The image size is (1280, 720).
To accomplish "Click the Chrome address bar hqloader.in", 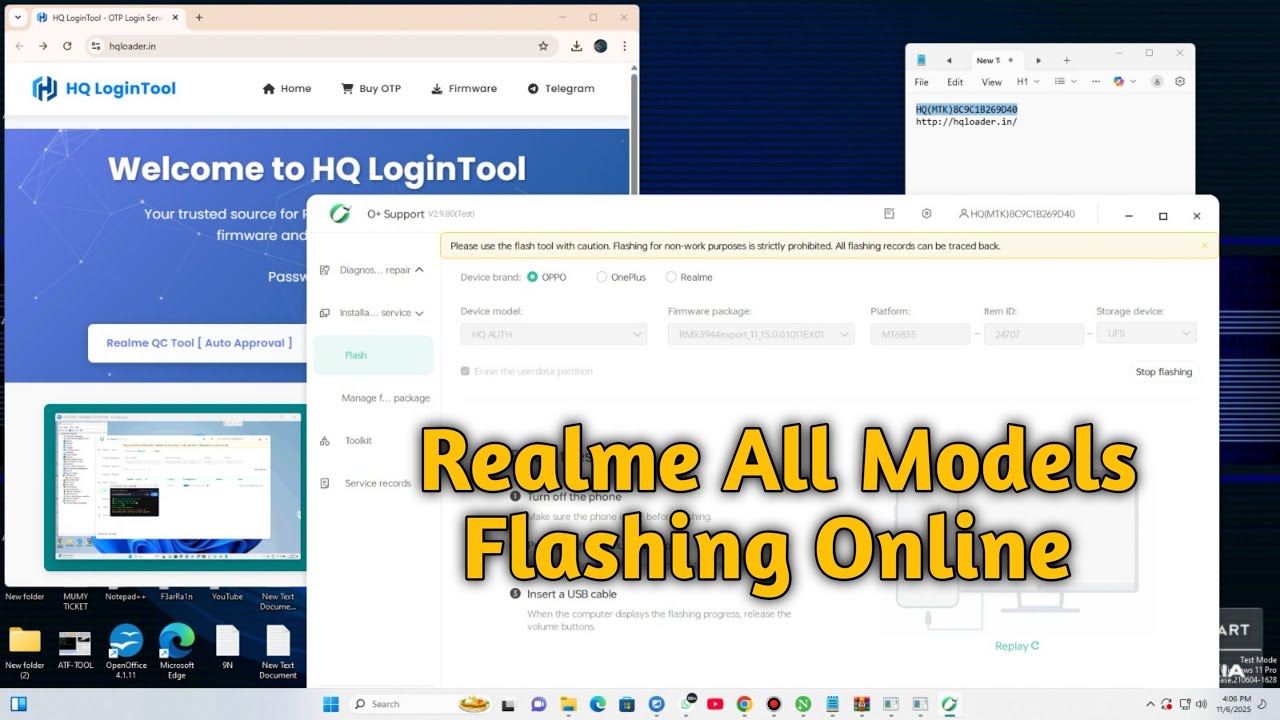I will pyautogui.click(x=320, y=46).
